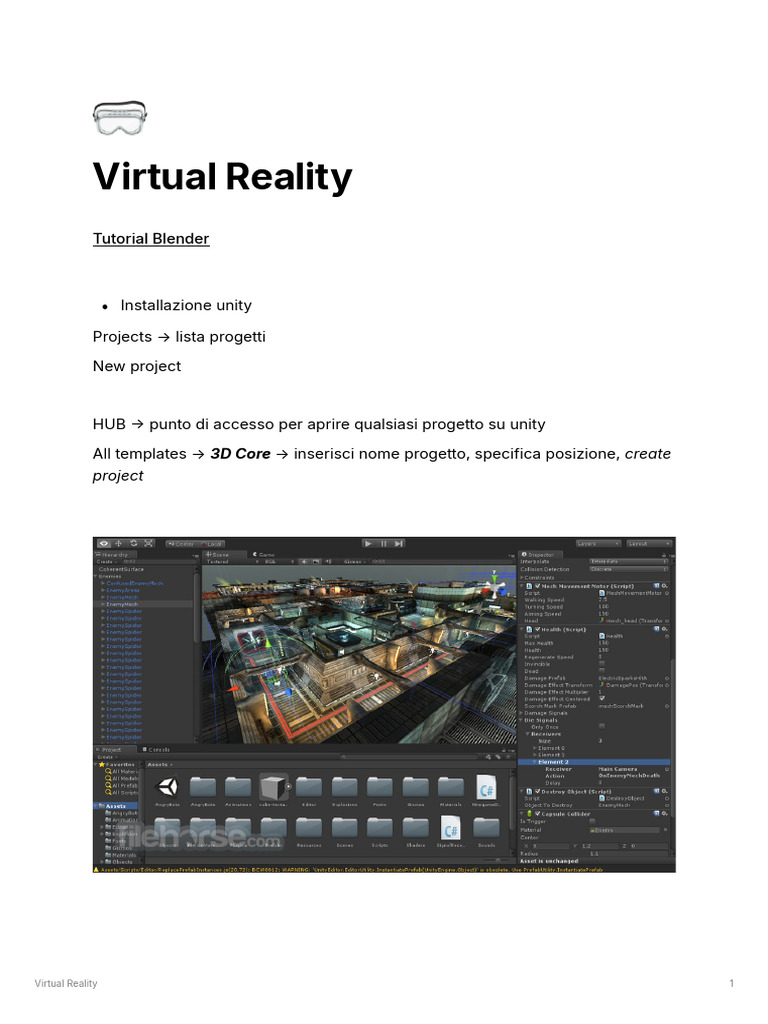Open the Gizmos dropdown in Scene view

tap(353, 562)
